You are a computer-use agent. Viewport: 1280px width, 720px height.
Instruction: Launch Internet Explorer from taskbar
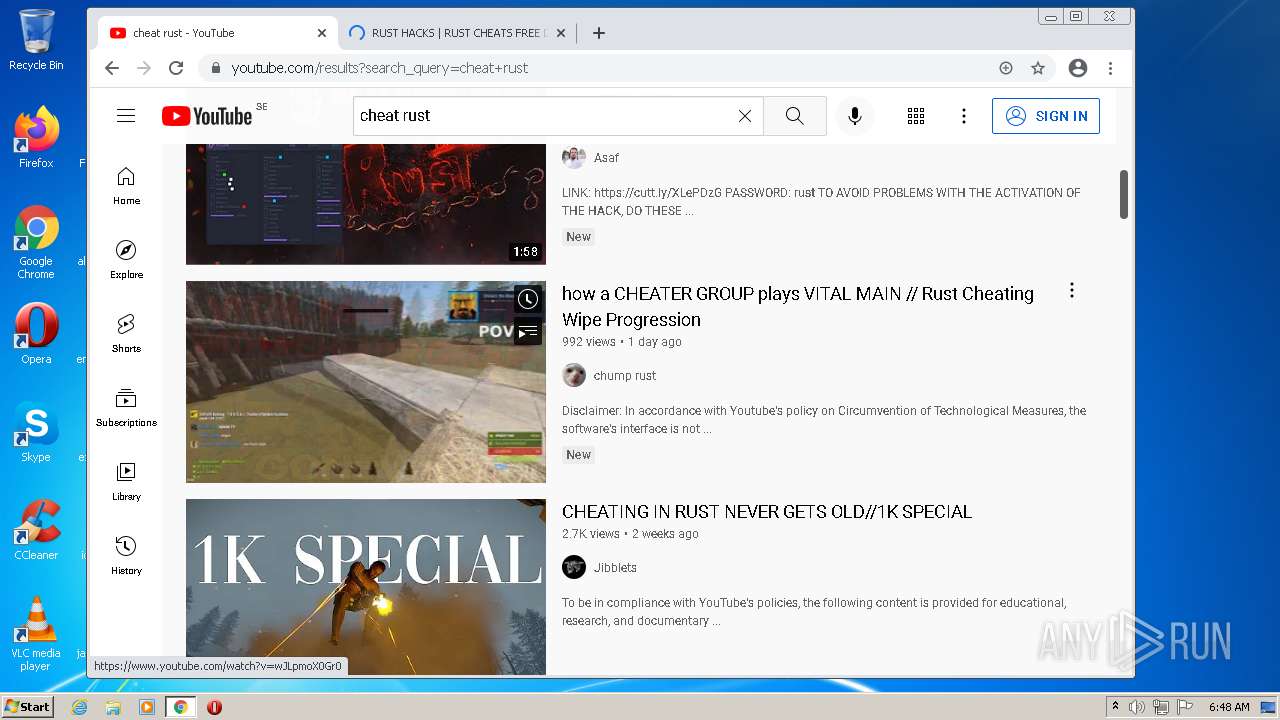click(x=80, y=707)
